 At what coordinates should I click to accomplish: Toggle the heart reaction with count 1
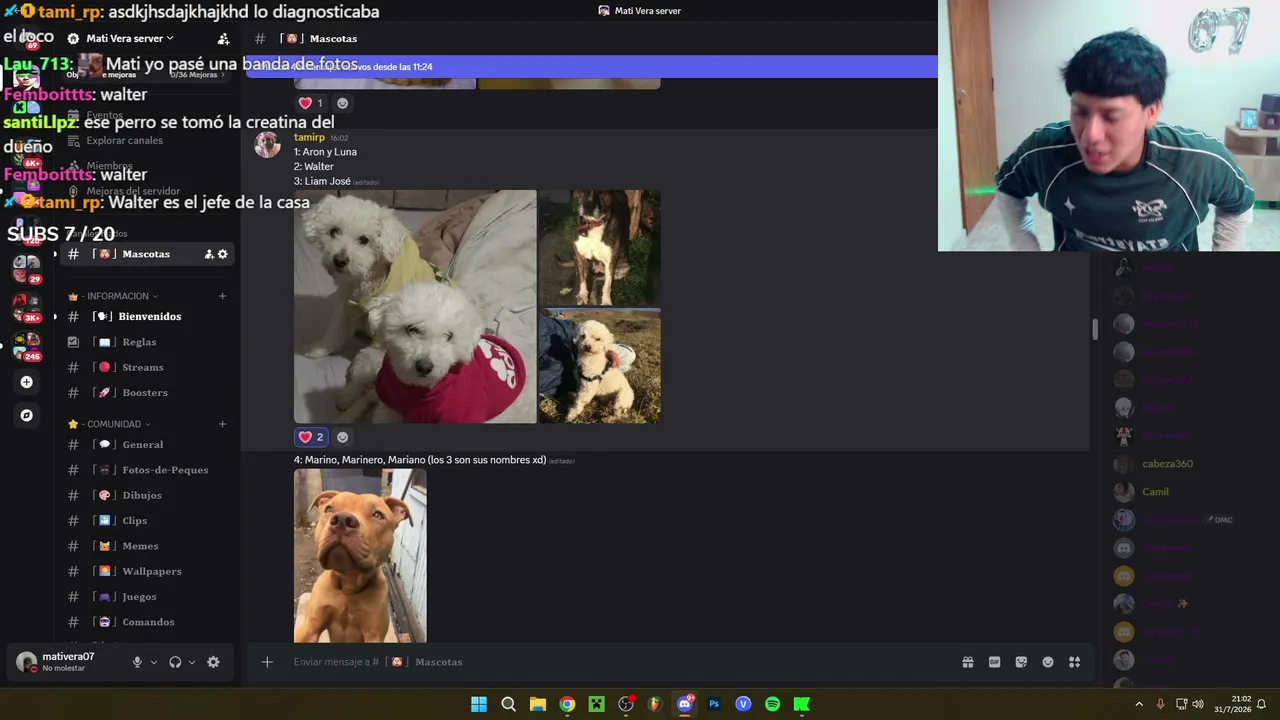tap(311, 103)
